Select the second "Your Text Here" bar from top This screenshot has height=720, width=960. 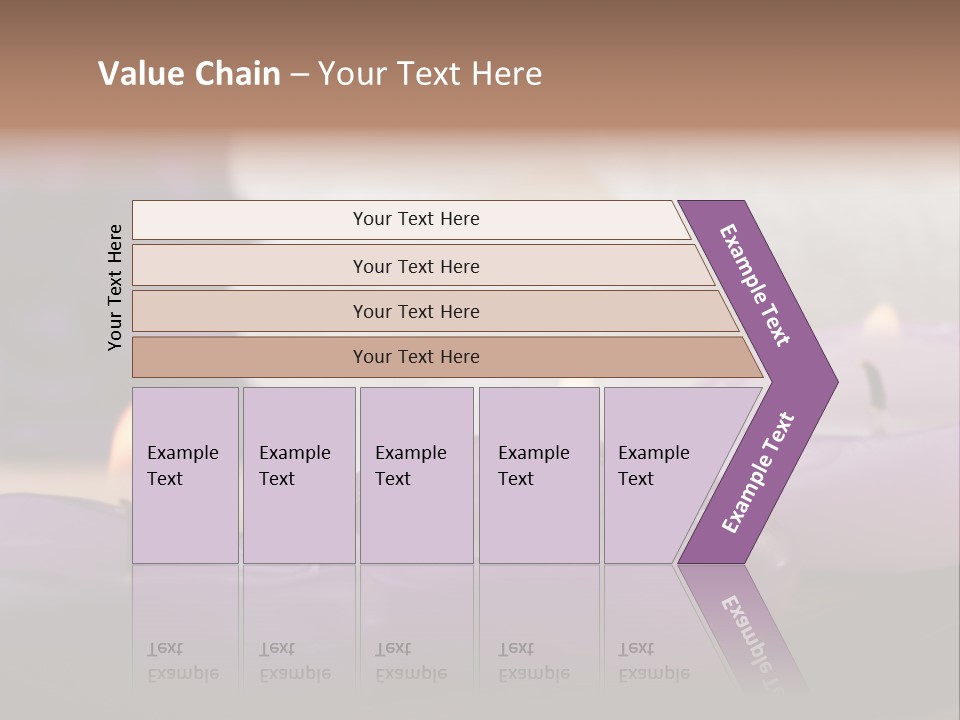(416, 266)
